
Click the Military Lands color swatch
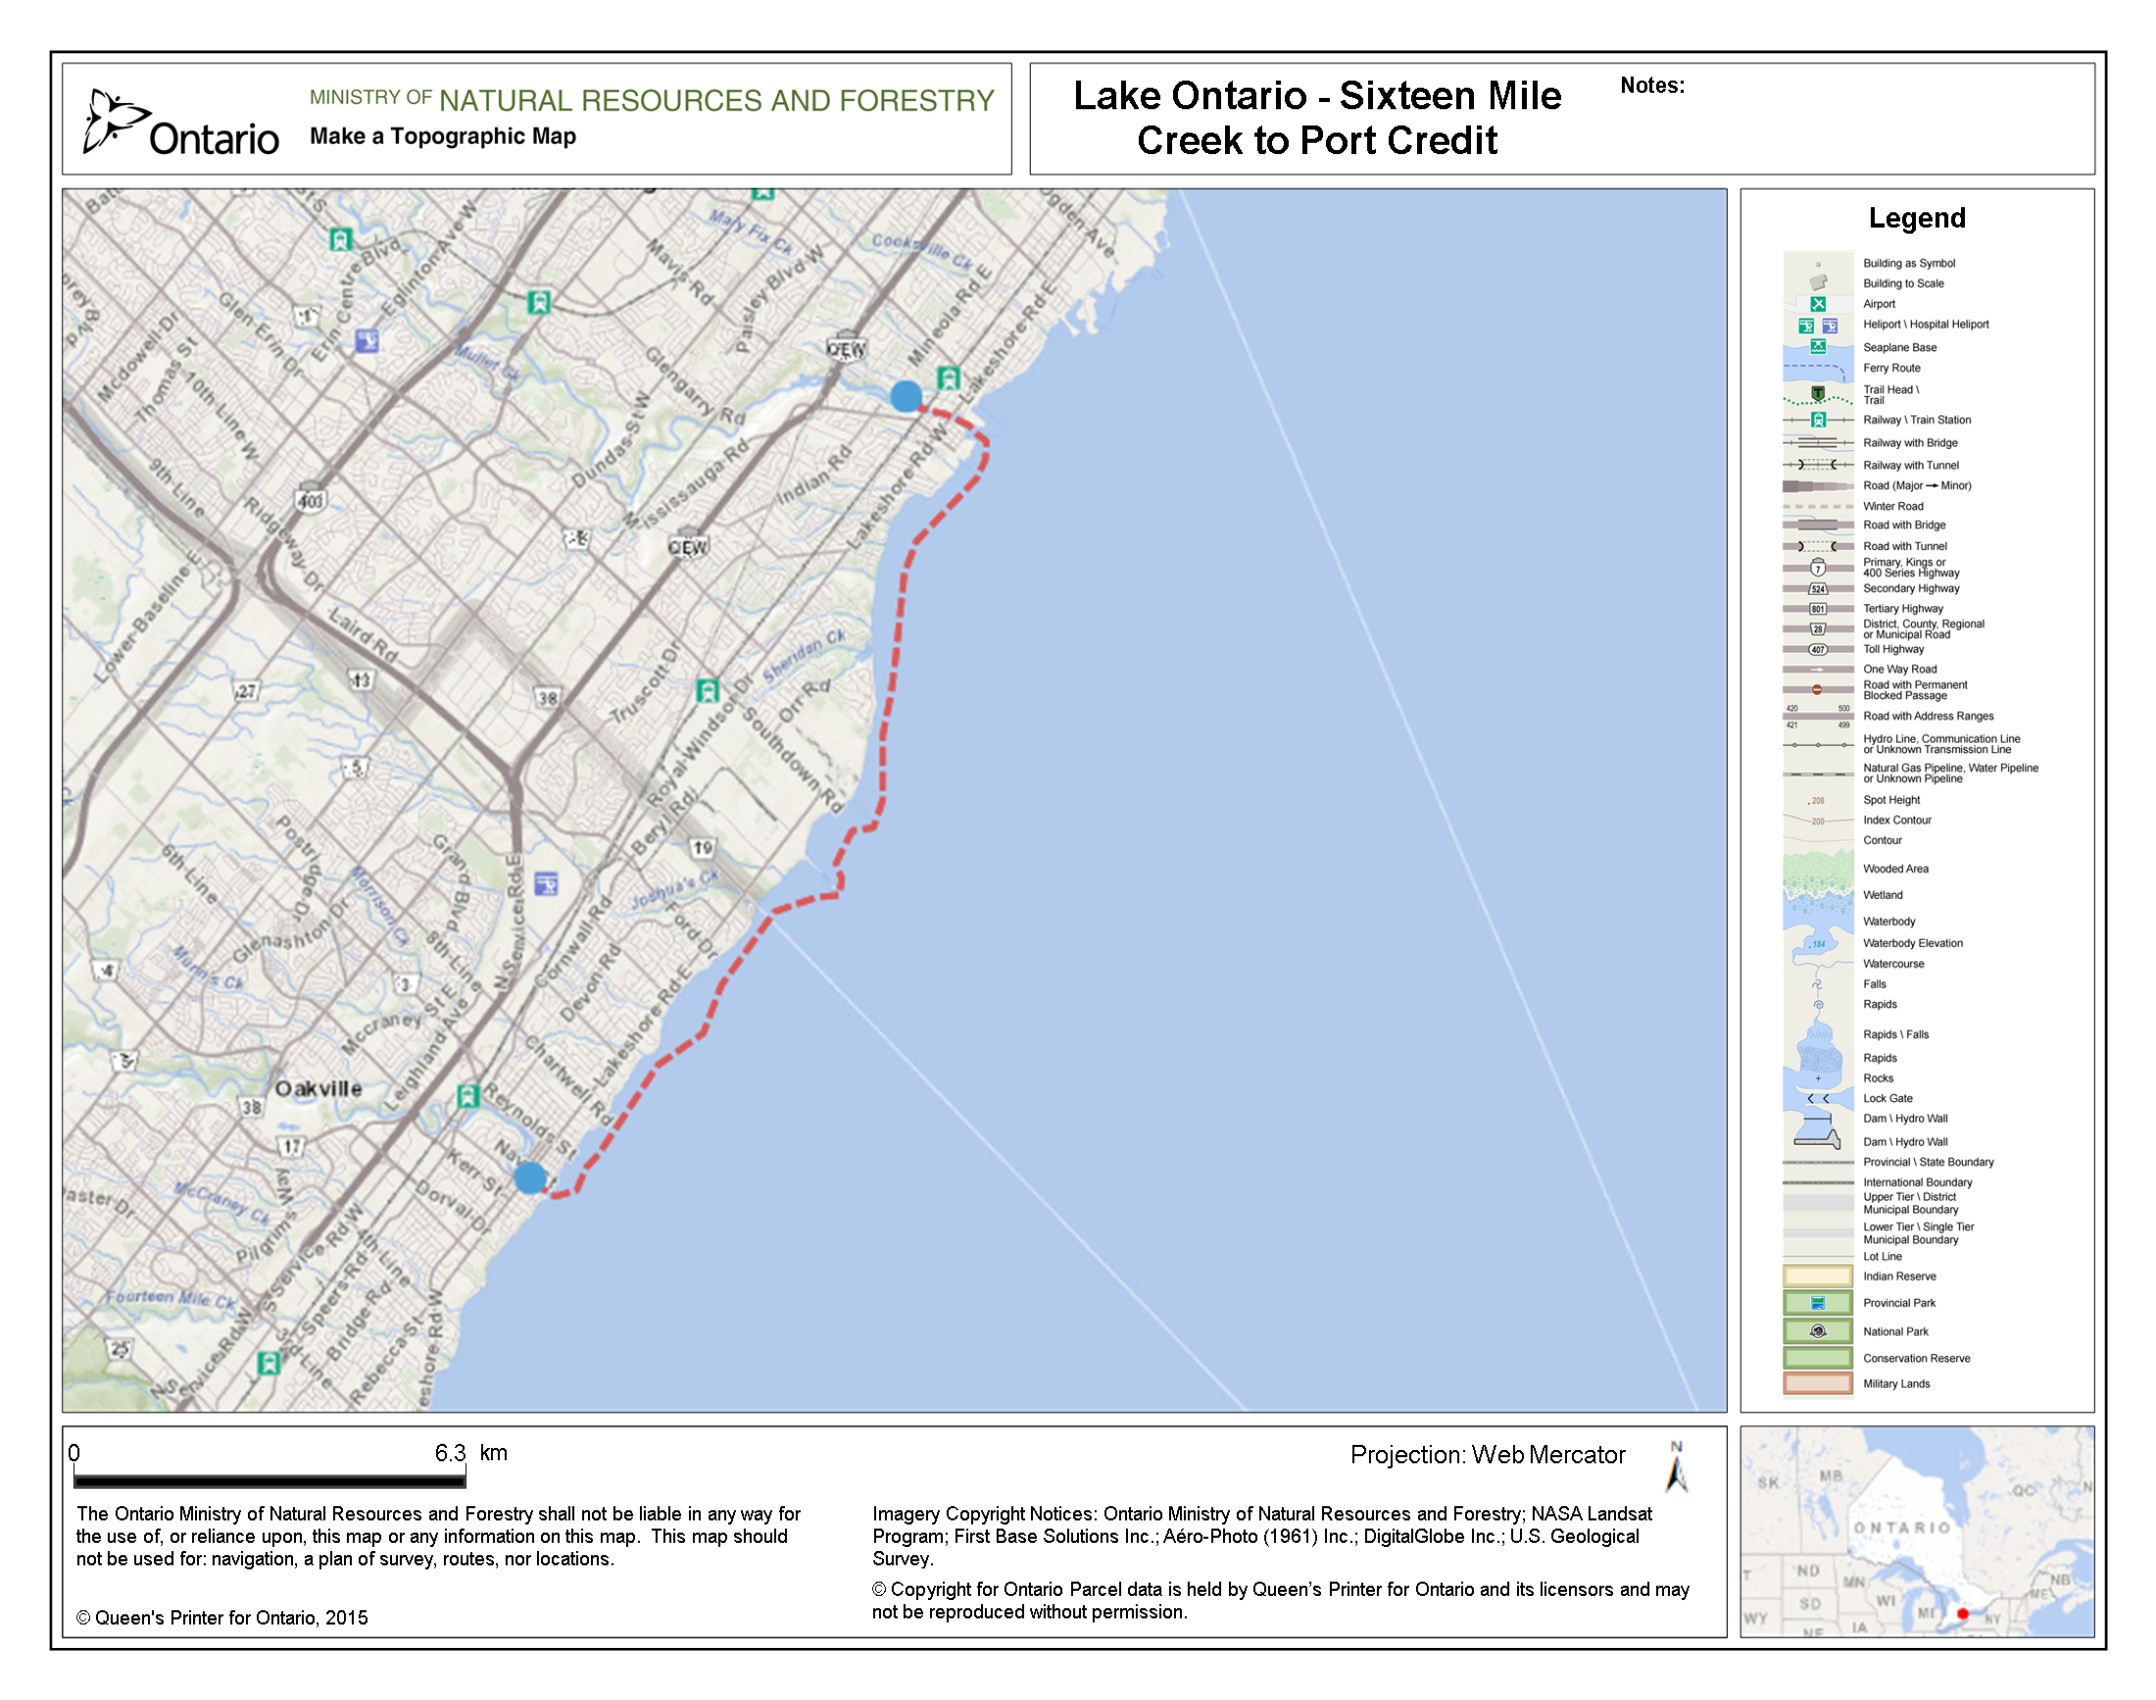[x=1817, y=1384]
